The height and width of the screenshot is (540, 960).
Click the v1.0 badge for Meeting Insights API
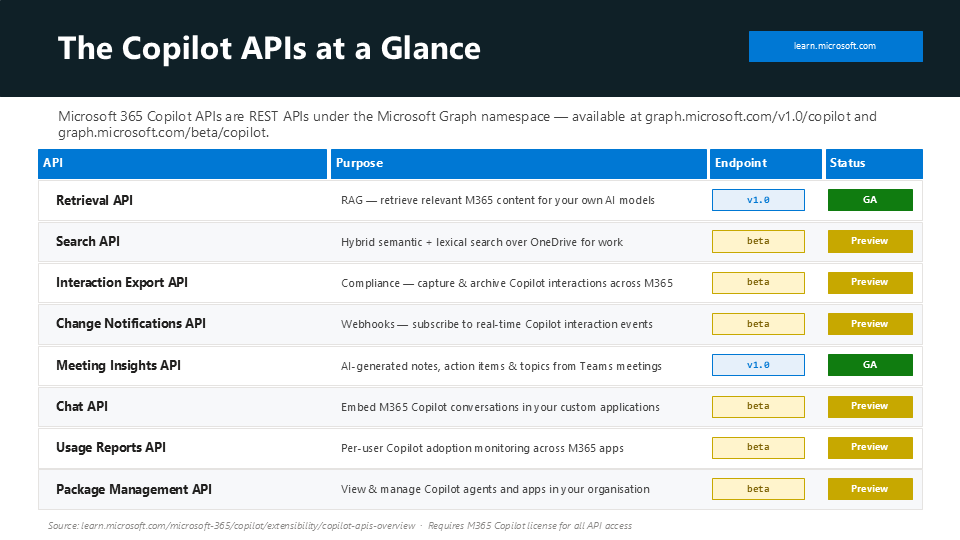(758, 365)
